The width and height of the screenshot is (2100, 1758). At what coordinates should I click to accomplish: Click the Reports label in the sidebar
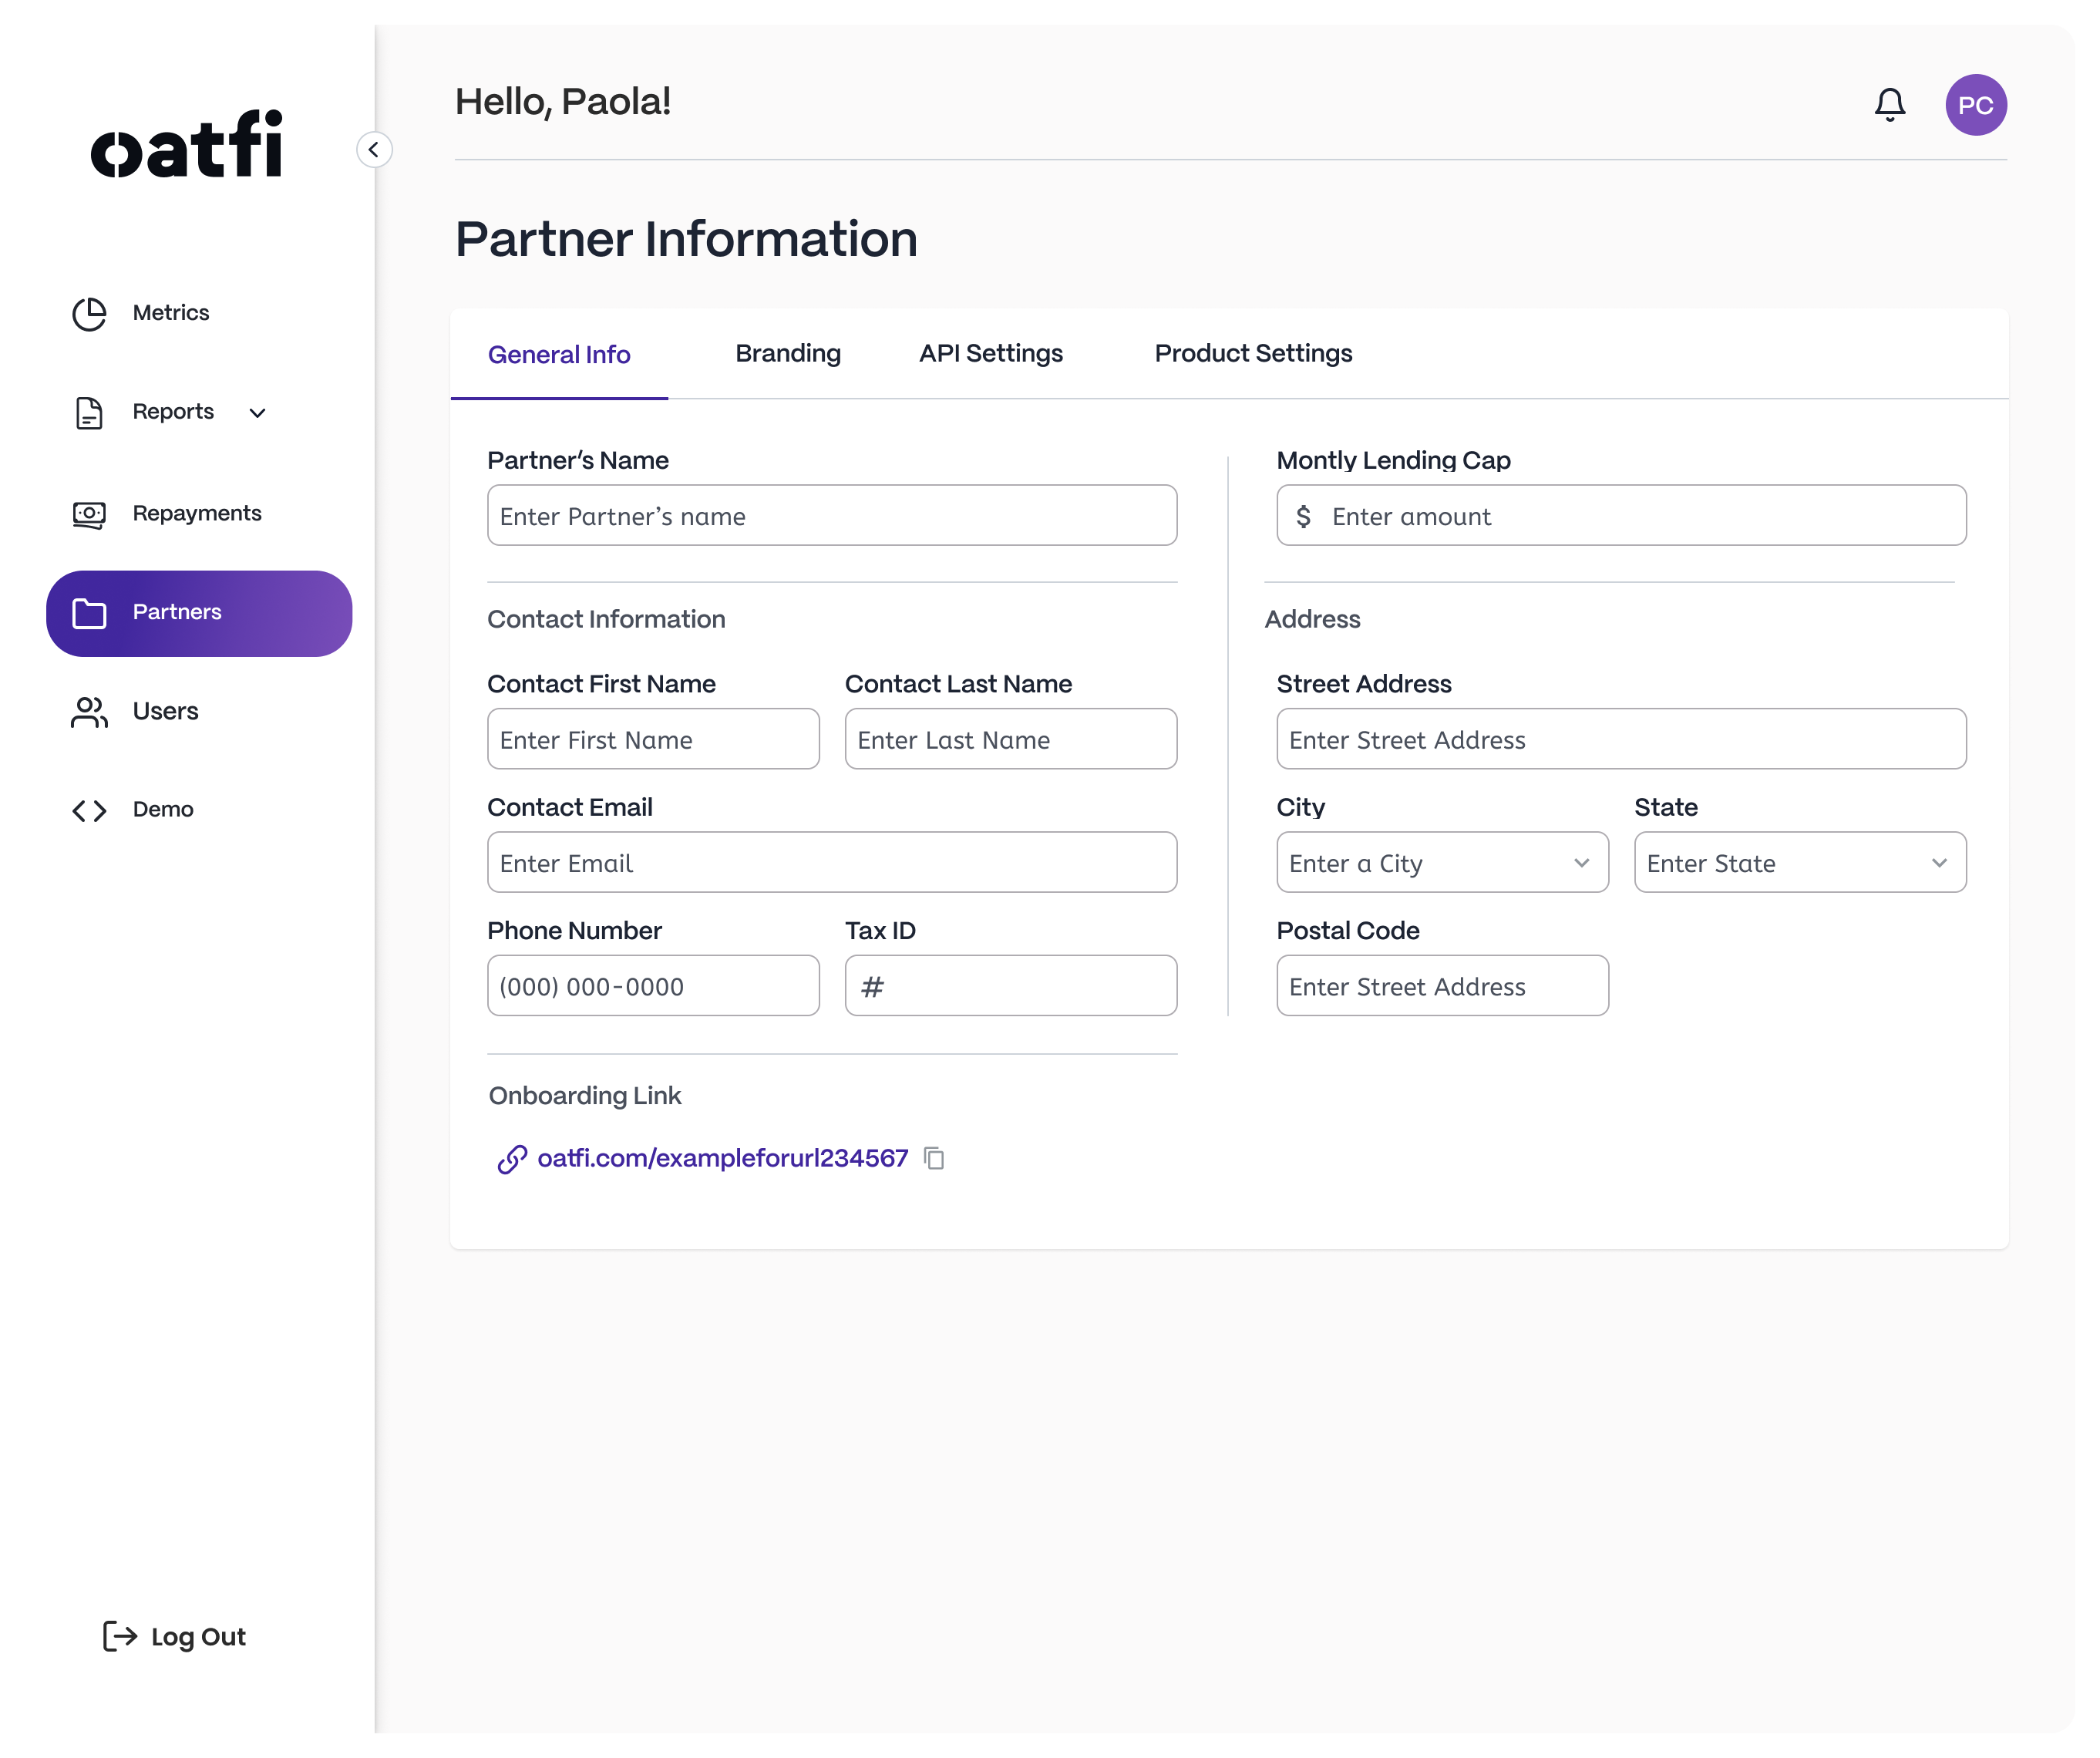point(173,412)
